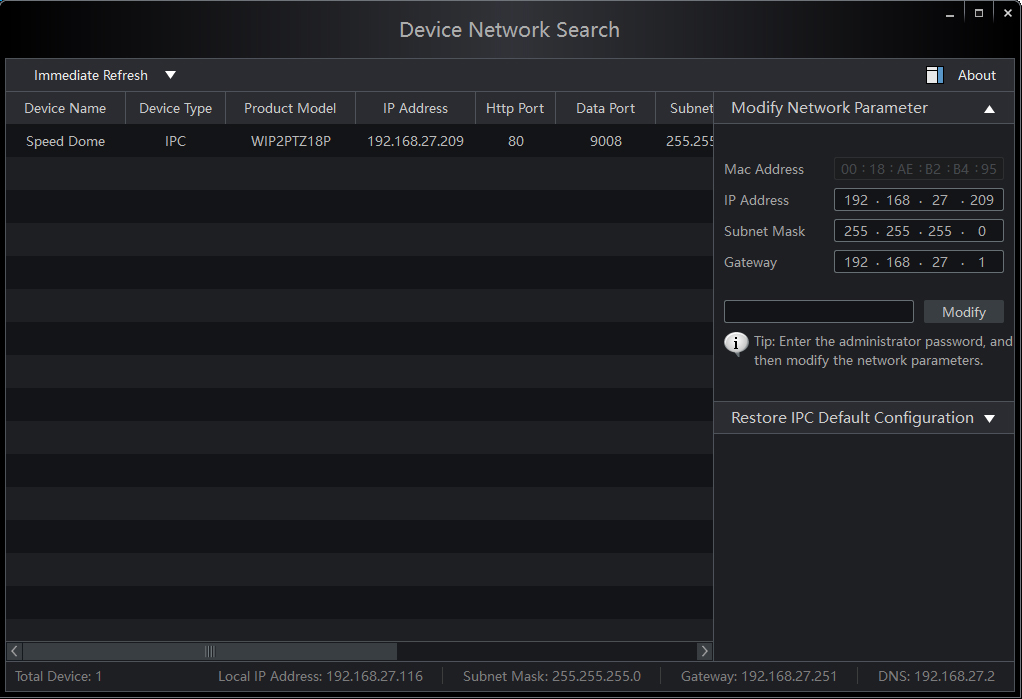1022x699 pixels.
Task: Click the About icon
Action: 935,75
